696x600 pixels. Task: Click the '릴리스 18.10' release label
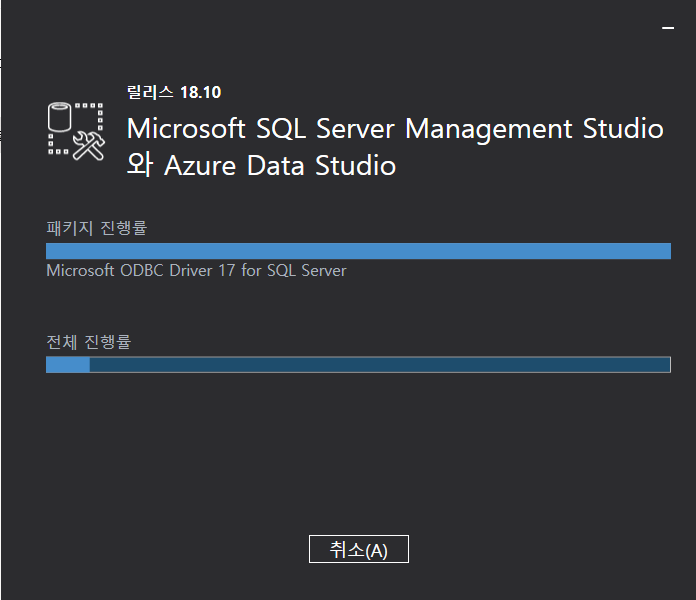pos(174,92)
